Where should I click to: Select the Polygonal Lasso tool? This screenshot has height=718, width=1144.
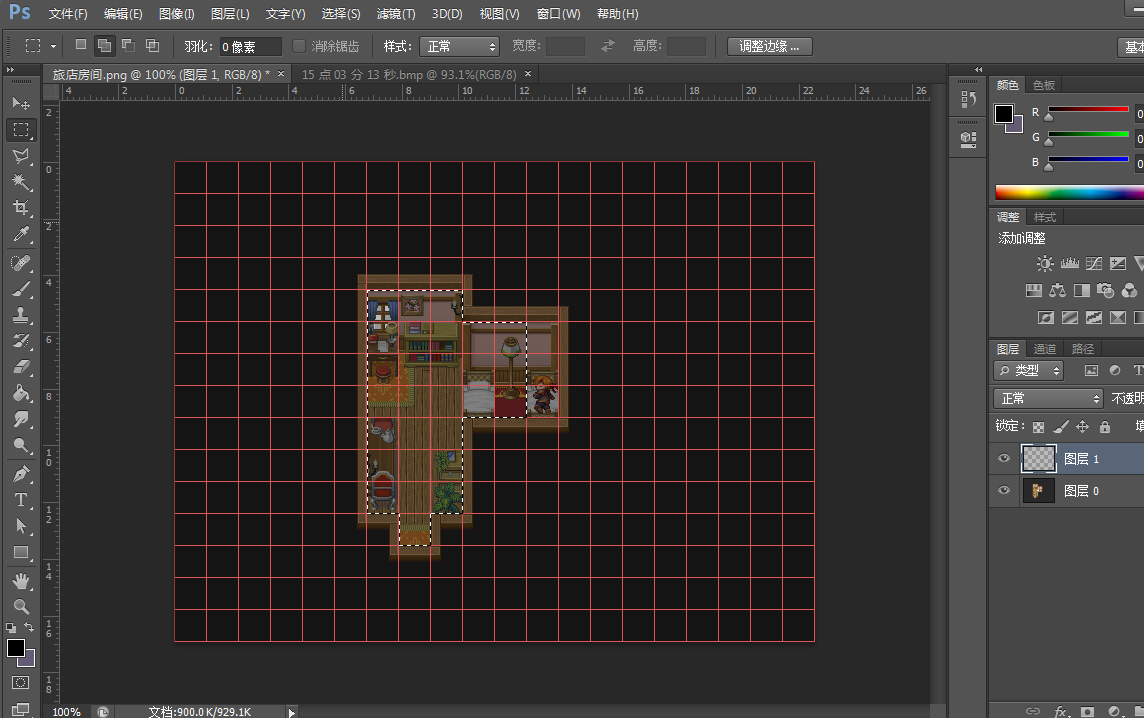pyautogui.click(x=21, y=155)
